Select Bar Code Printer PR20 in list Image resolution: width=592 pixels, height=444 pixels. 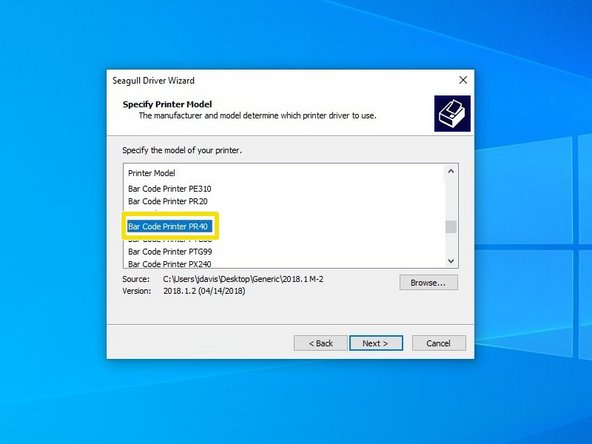tap(168, 201)
